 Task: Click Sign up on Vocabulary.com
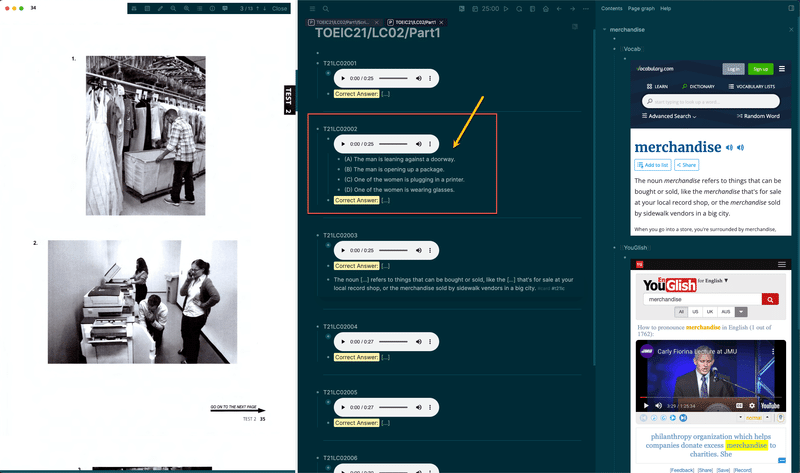click(760, 69)
